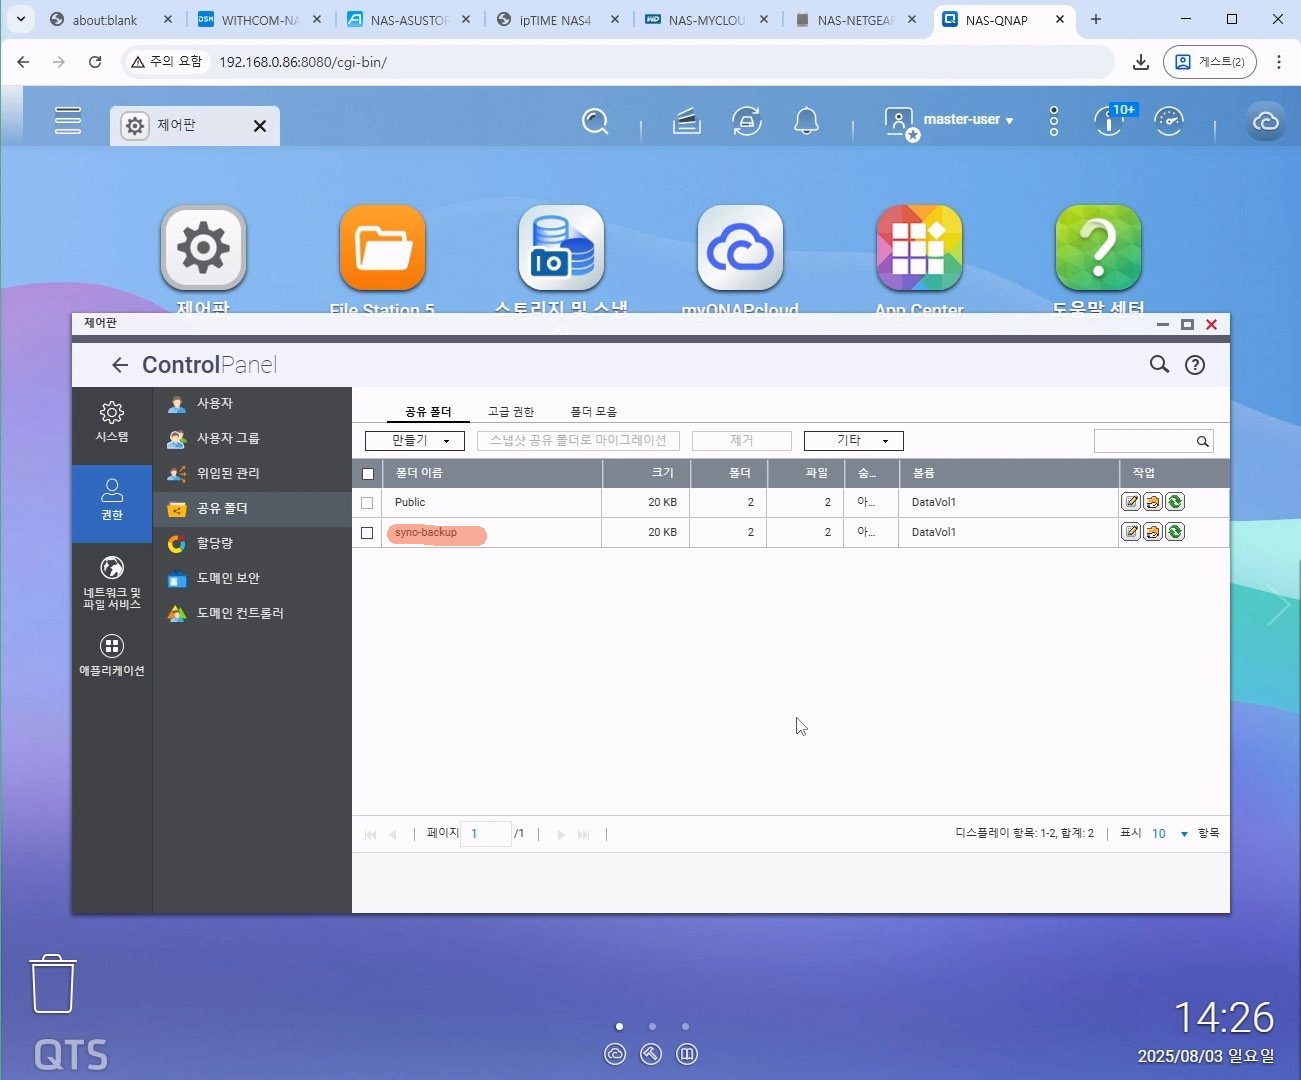Switch to the 폴더 모음 tab
Image resolution: width=1301 pixels, height=1080 pixels.
pyautogui.click(x=593, y=412)
